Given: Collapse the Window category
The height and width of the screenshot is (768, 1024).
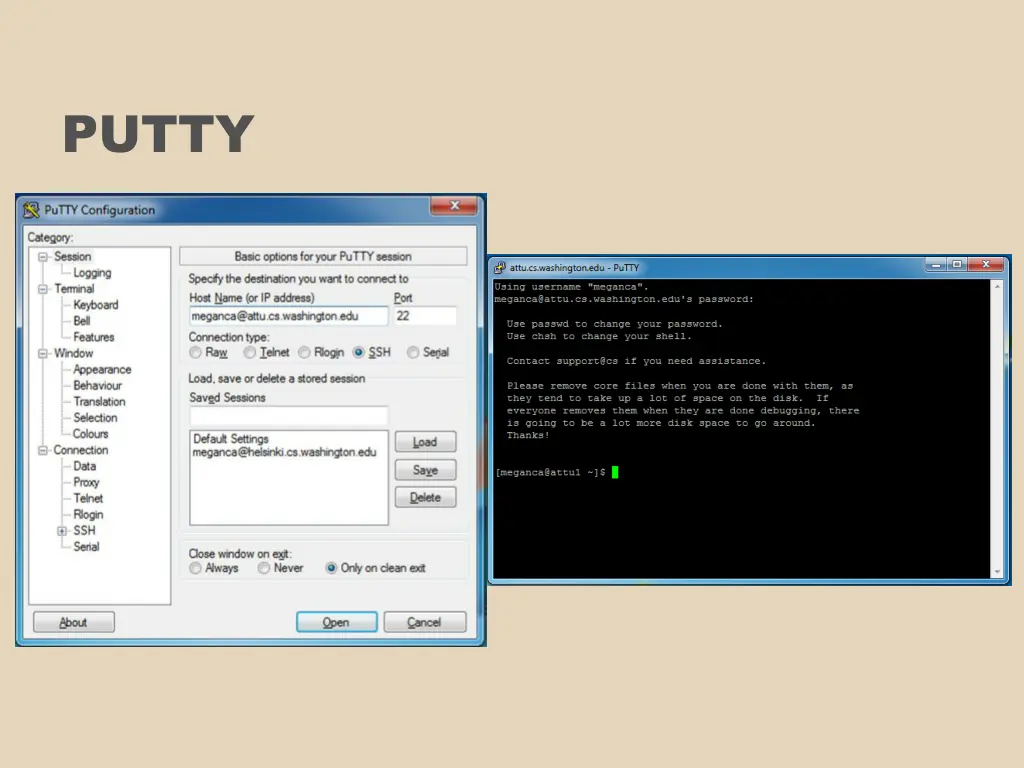Looking at the screenshot, I should [x=41, y=353].
